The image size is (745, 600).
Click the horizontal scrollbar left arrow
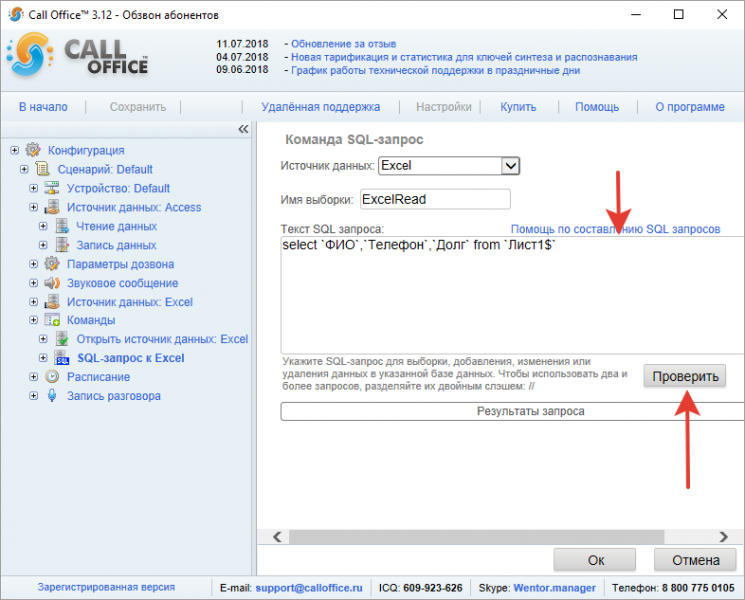(x=277, y=537)
